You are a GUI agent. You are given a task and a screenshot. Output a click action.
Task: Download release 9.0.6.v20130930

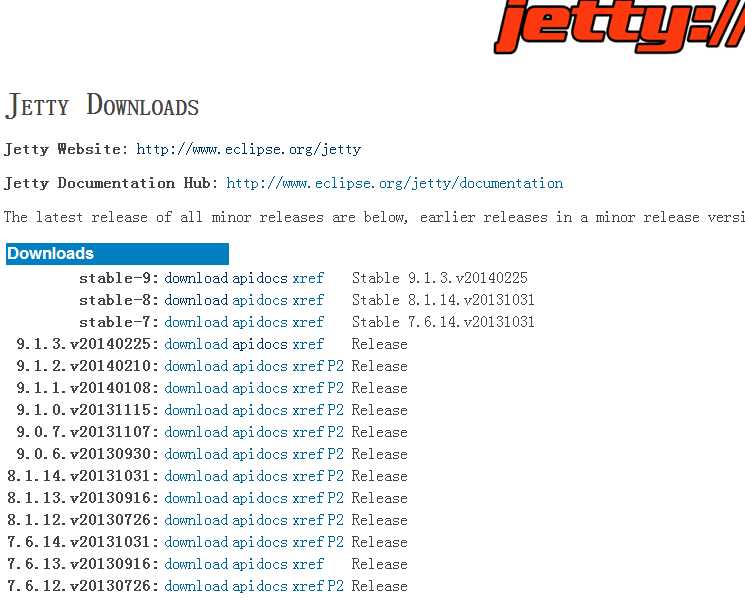pos(196,454)
